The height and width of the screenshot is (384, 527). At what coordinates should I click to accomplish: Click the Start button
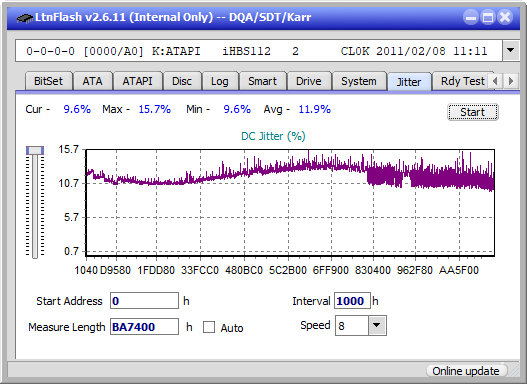click(x=473, y=112)
